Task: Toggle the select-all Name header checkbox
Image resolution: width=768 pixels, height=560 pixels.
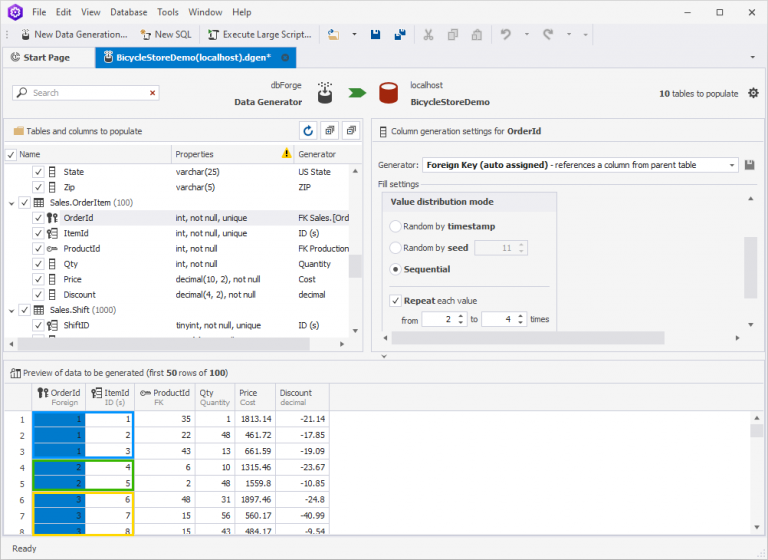Action: (11, 154)
